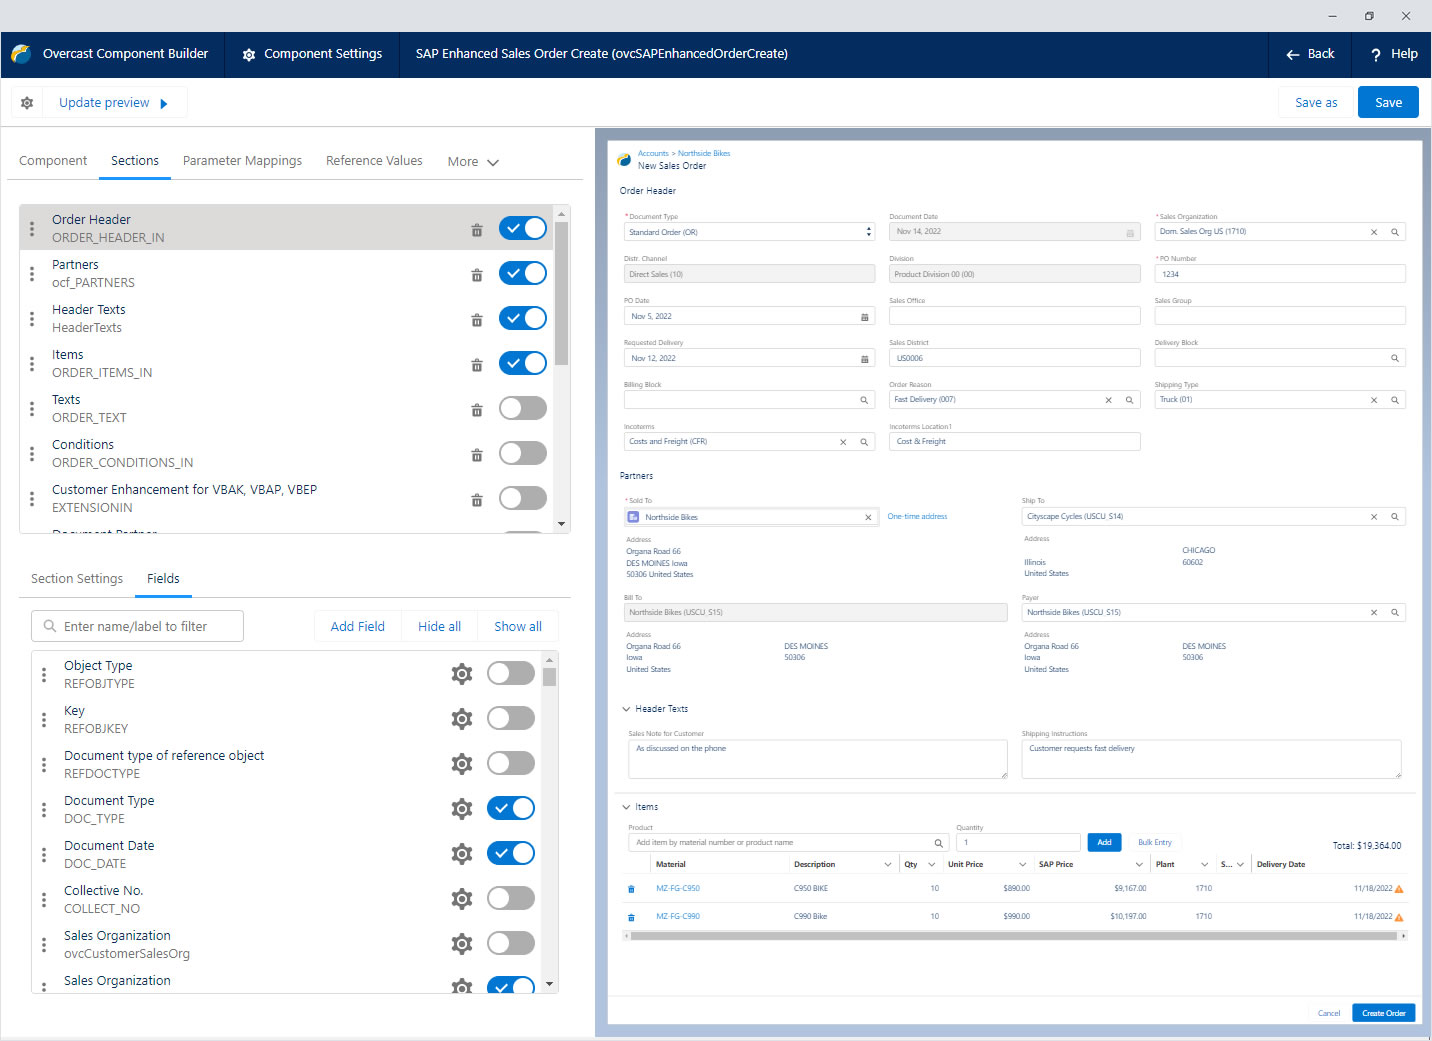This screenshot has width=1432, height=1041.
Task: Click the field name filter input
Action: [x=137, y=627]
